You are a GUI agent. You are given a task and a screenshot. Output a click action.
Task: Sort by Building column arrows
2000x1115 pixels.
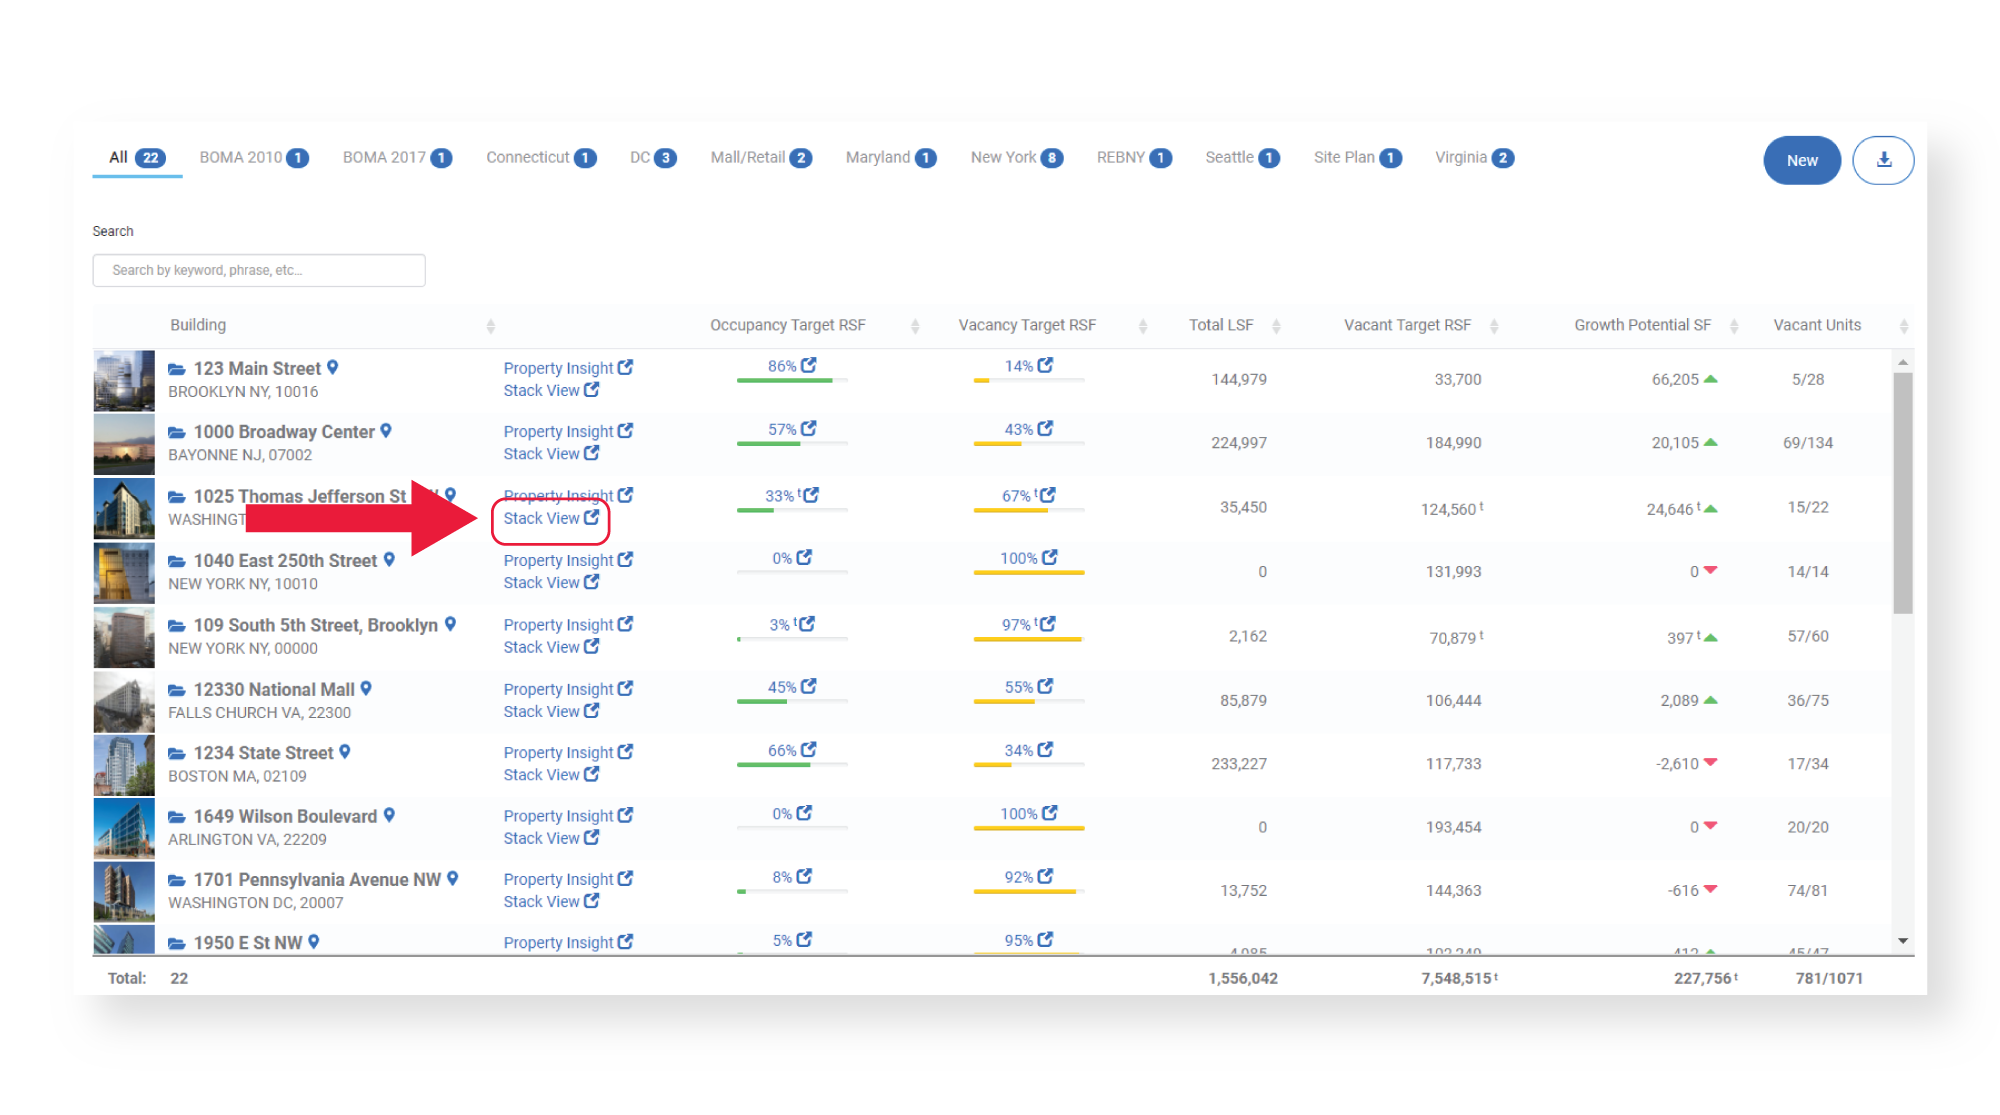pyautogui.click(x=490, y=326)
